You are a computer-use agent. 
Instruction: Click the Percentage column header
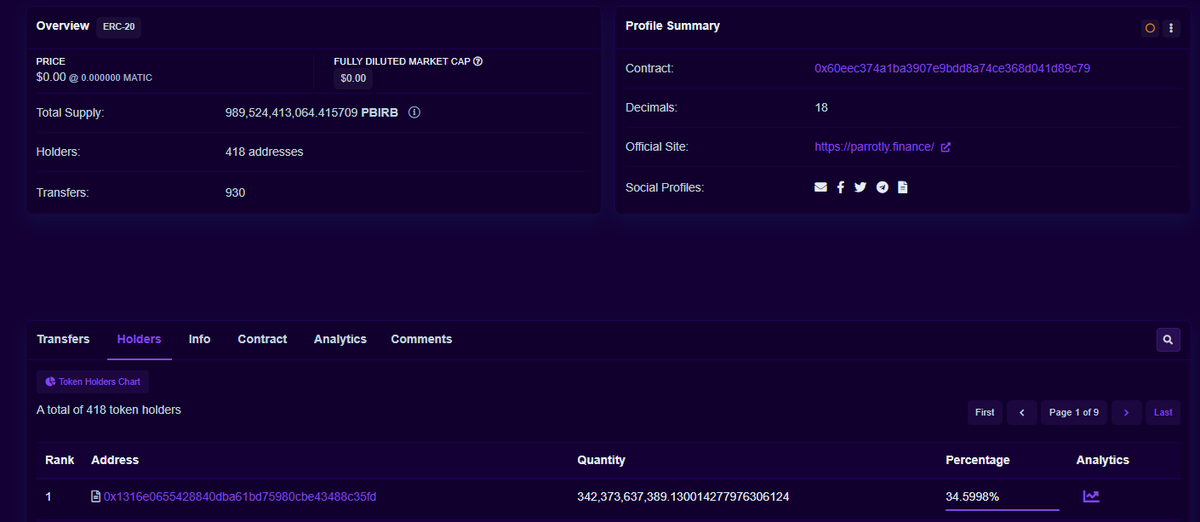[978, 460]
